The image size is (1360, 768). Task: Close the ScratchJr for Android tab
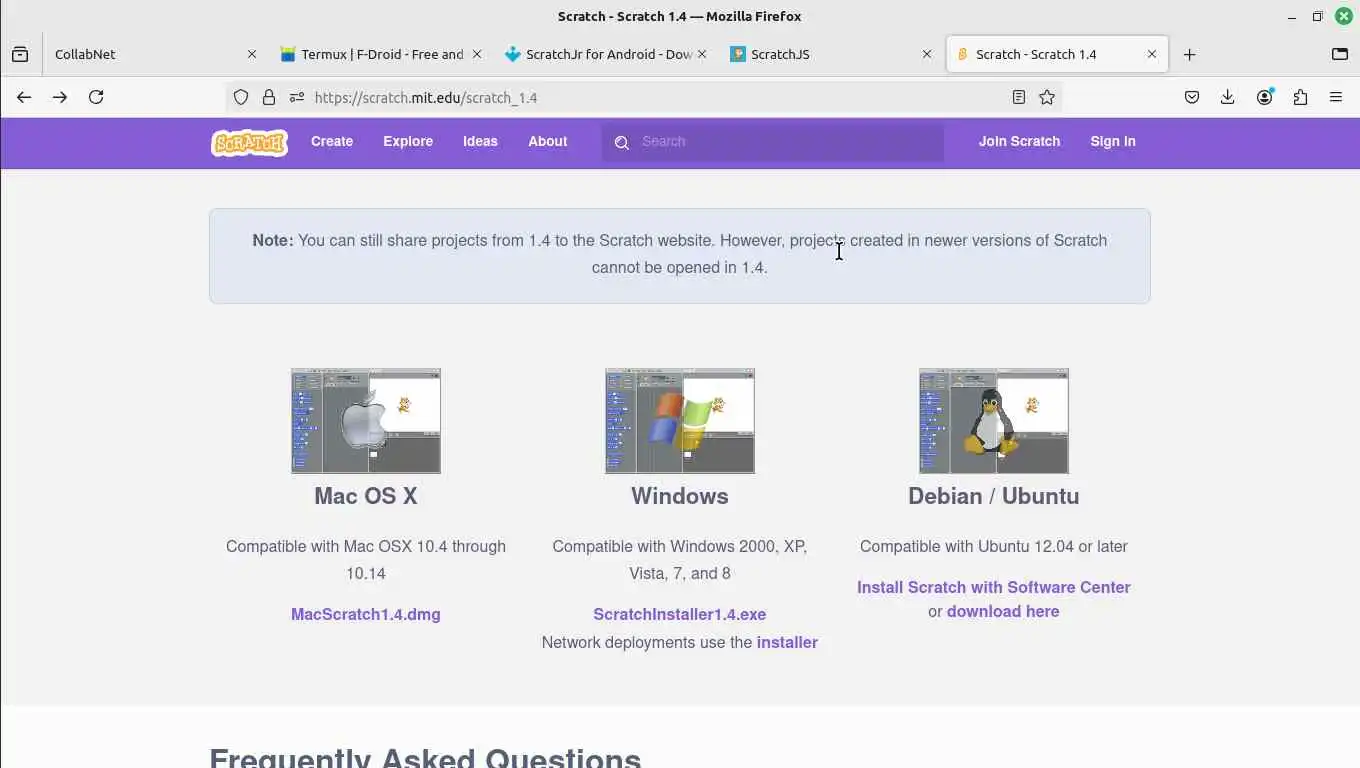tap(702, 54)
